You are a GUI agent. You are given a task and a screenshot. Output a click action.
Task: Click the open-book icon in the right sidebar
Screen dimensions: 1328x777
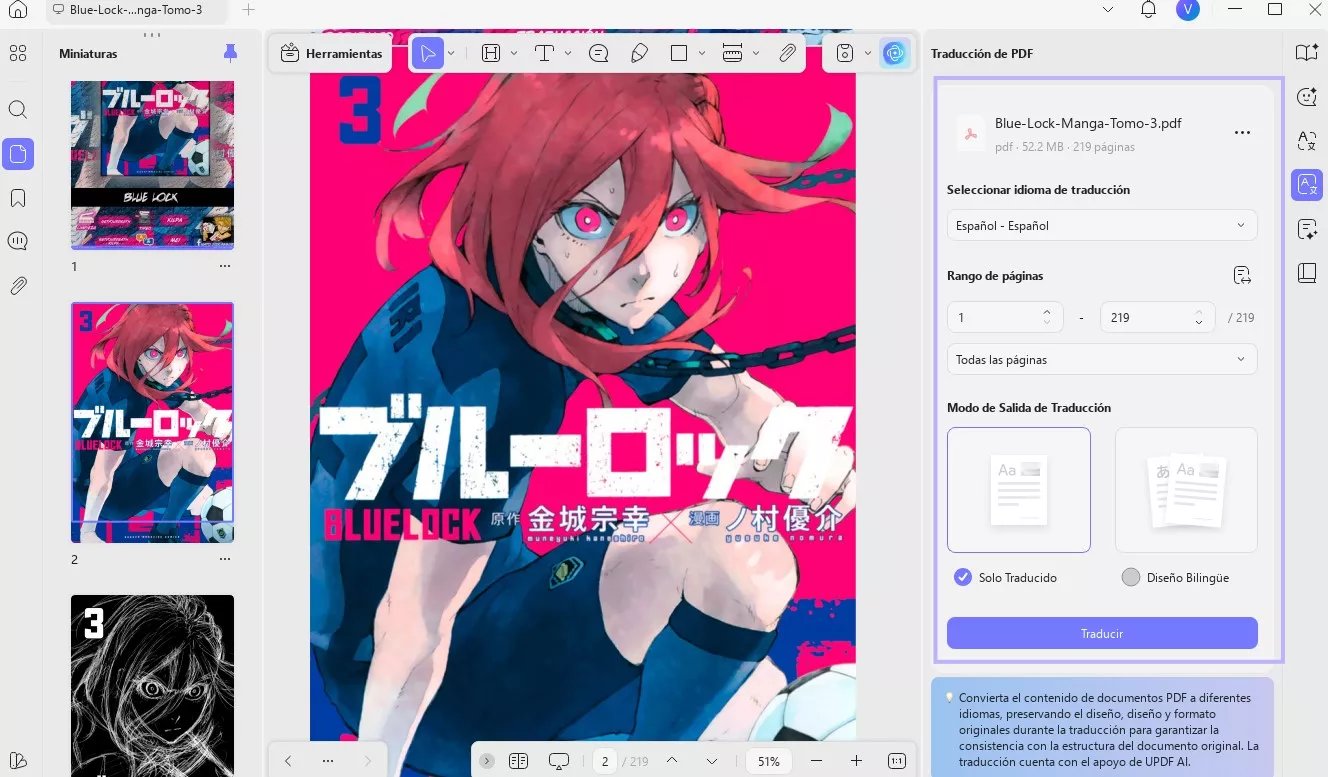tap(1307, 273)
